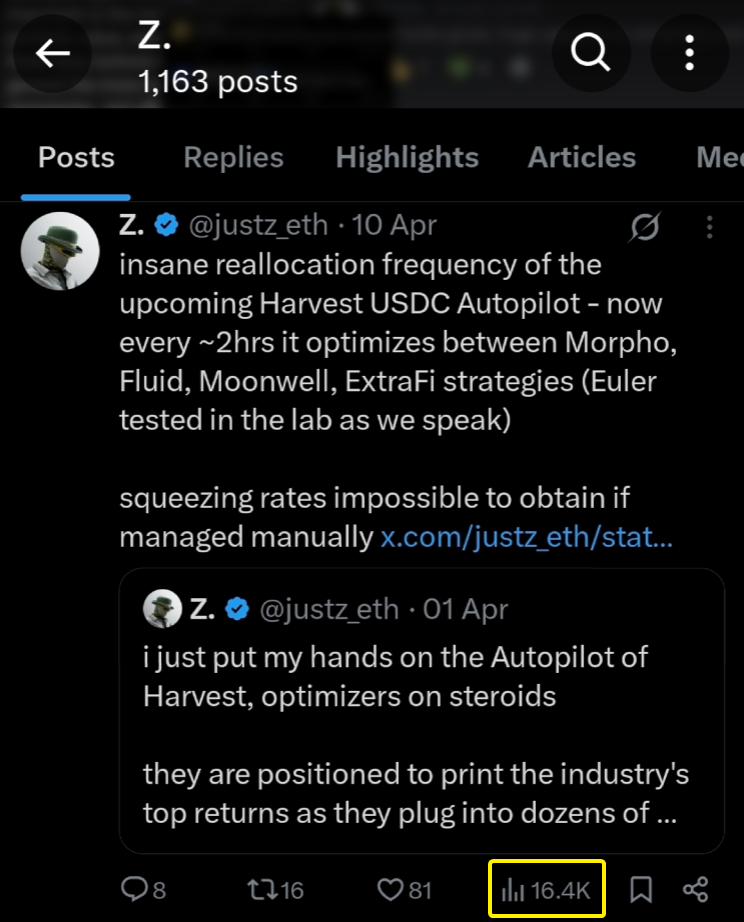Viewport: 744px width, 922px height.
Task: Switch to the Replies tab
Action: coord(233,157)
